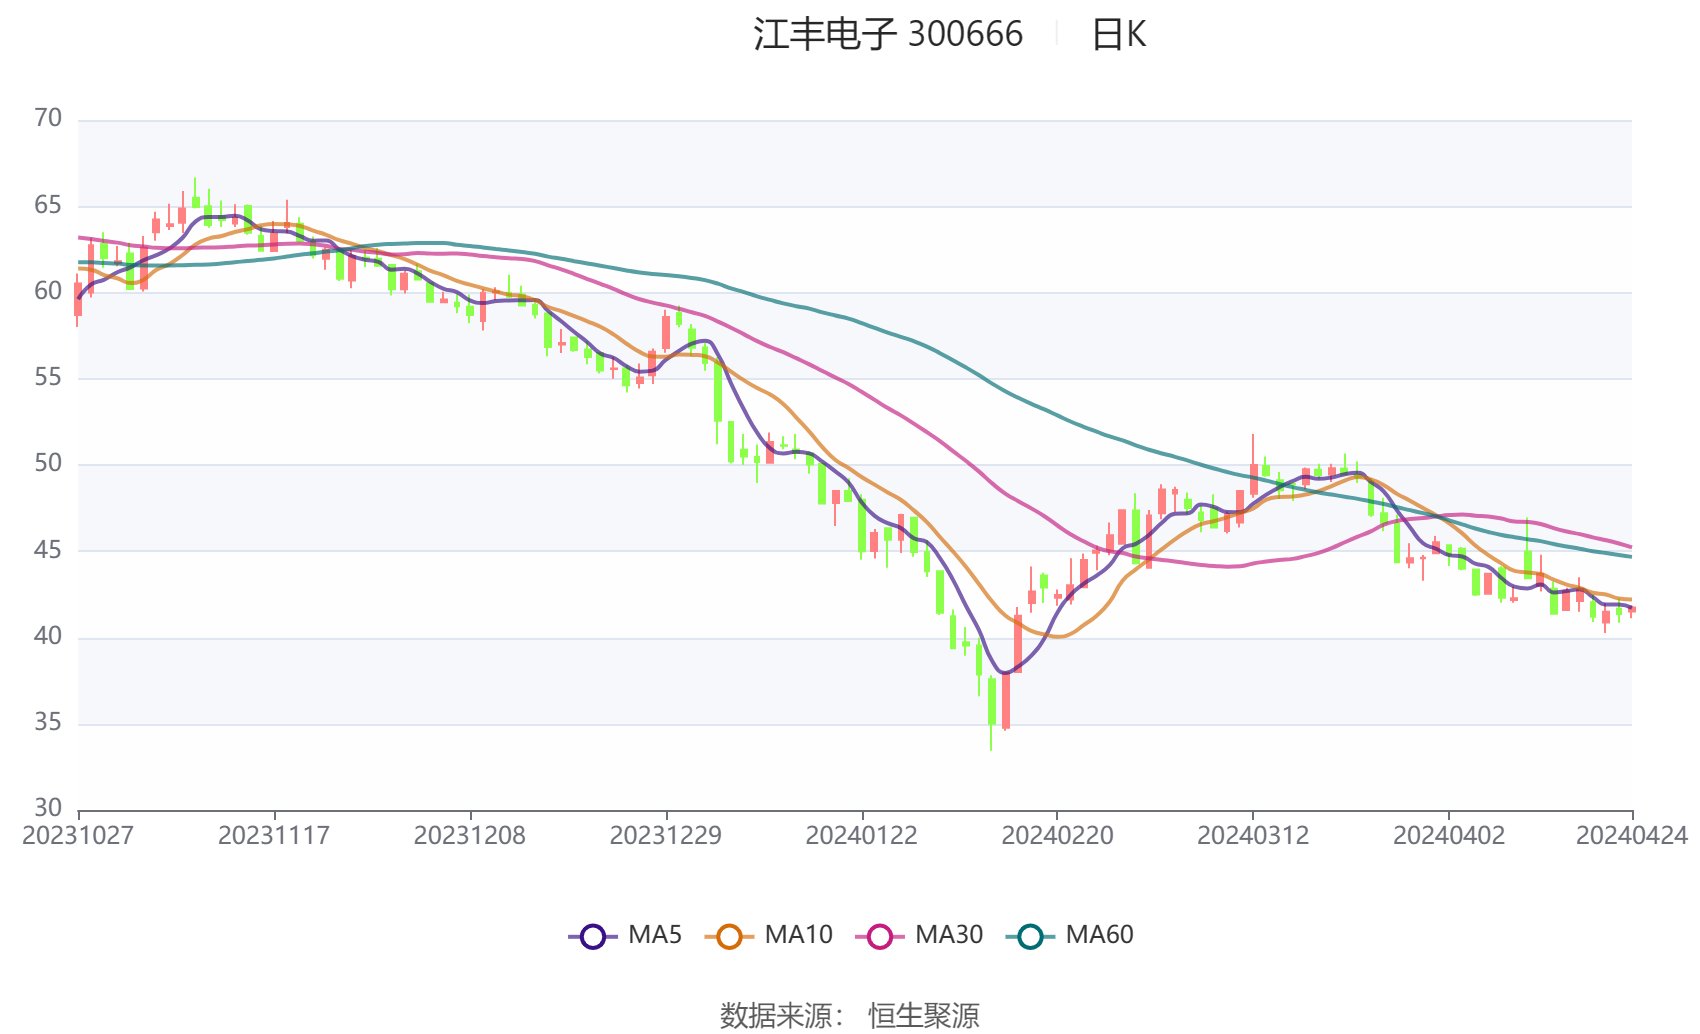Click the y-axis value 65
1700x1034 pixels.
coord(48,206)
